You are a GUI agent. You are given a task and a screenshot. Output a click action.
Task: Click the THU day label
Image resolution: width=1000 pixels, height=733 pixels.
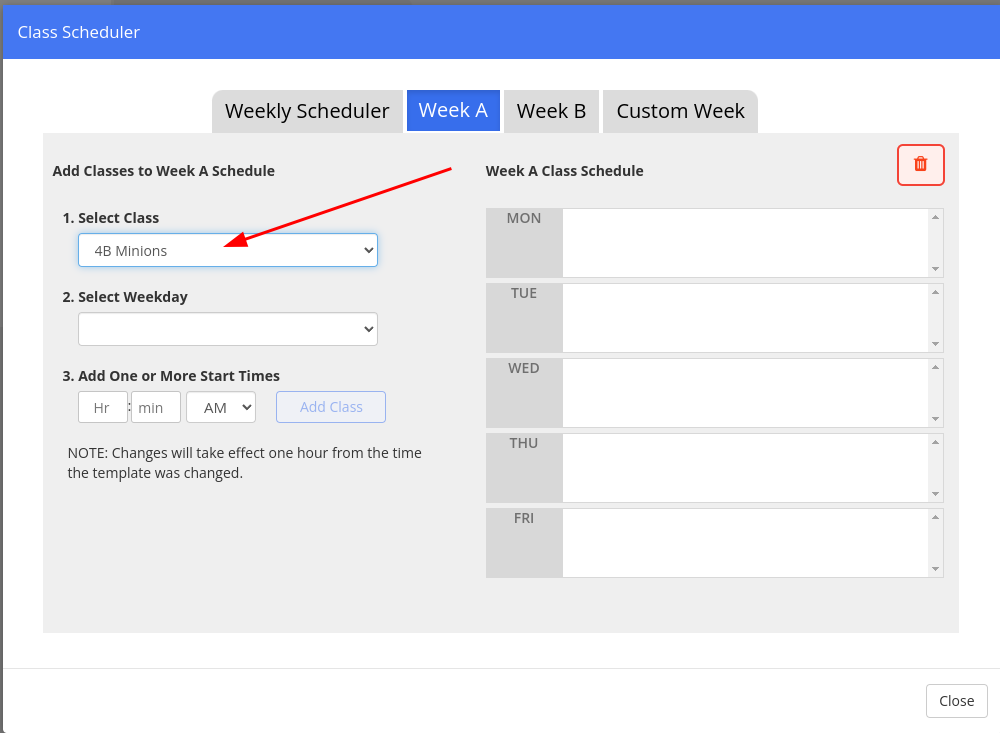[524, 443]
